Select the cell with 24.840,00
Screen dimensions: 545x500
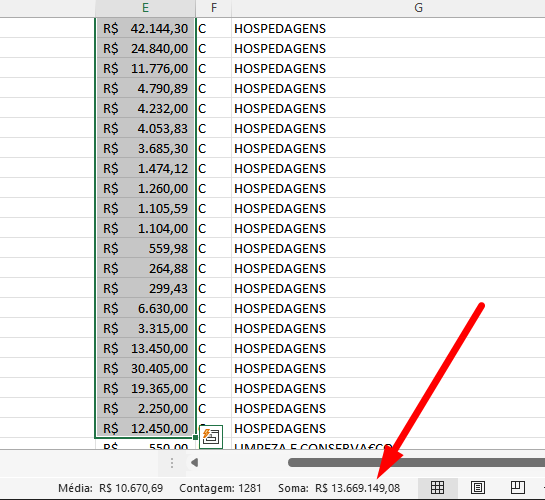146,48
